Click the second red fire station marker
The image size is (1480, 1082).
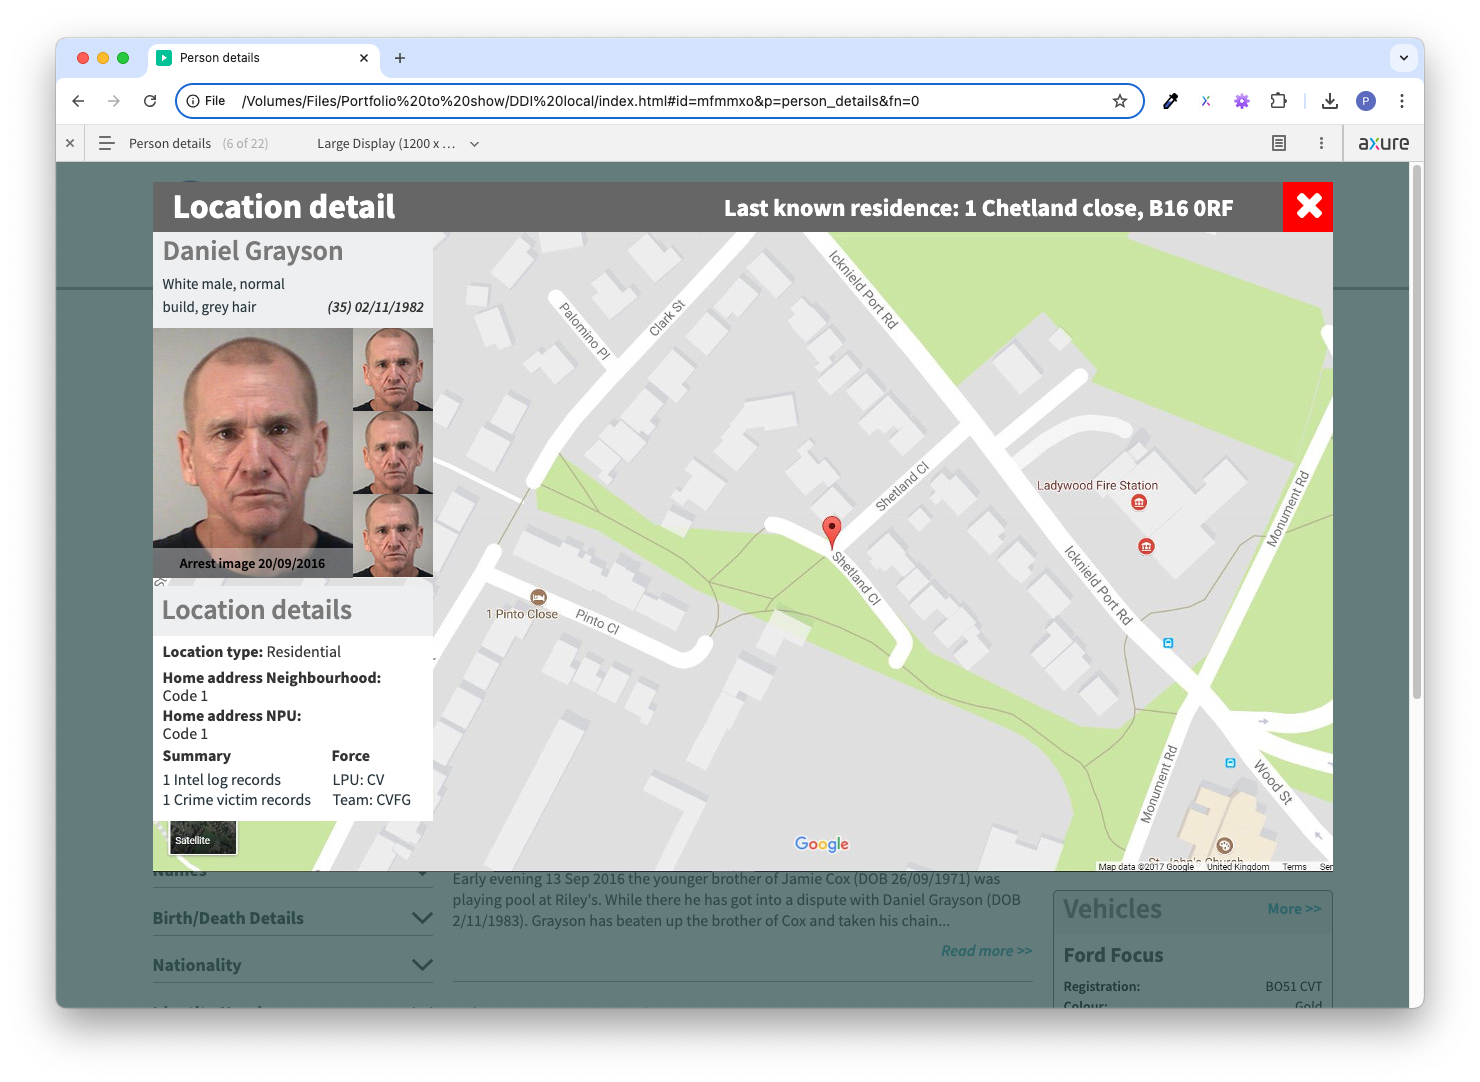point(1146,546)
